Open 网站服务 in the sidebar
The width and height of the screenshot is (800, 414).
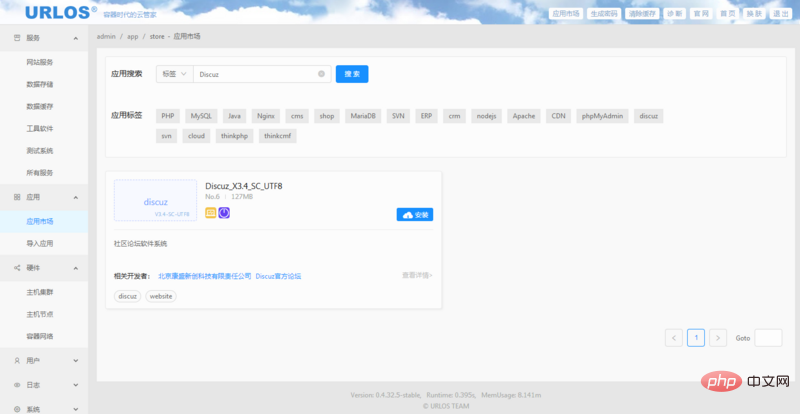(40, 62)
